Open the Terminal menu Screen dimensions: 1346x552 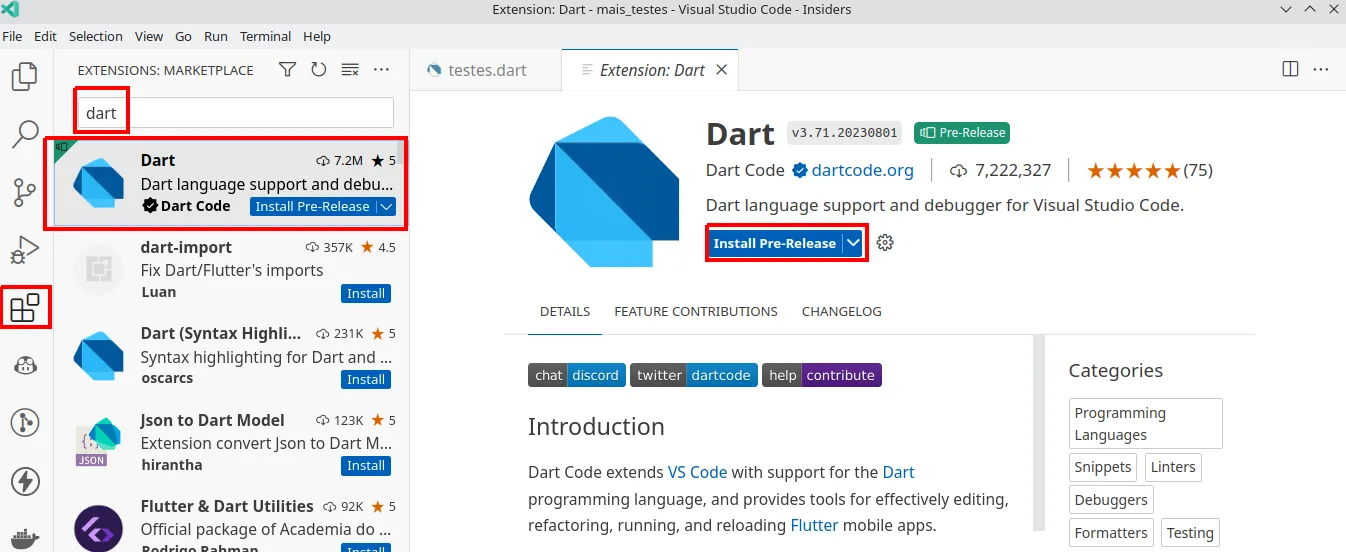pyautogui.click(x=266, y=36)
